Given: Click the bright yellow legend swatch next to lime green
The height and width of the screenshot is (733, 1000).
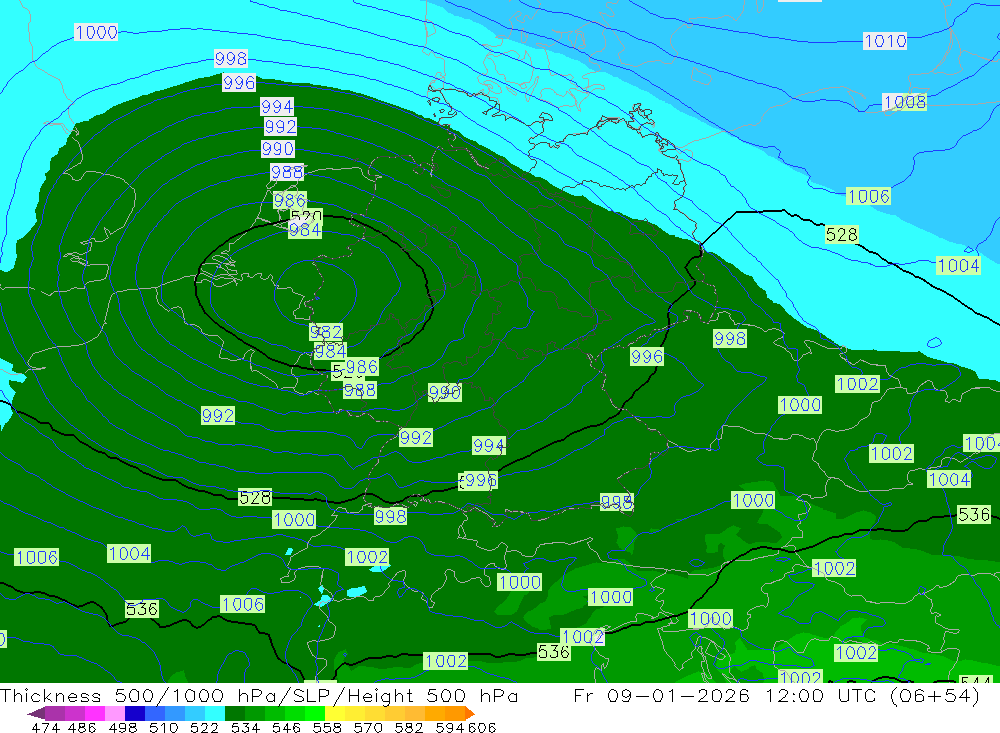Looking at the screenshot, I should (x=335, y=713).
